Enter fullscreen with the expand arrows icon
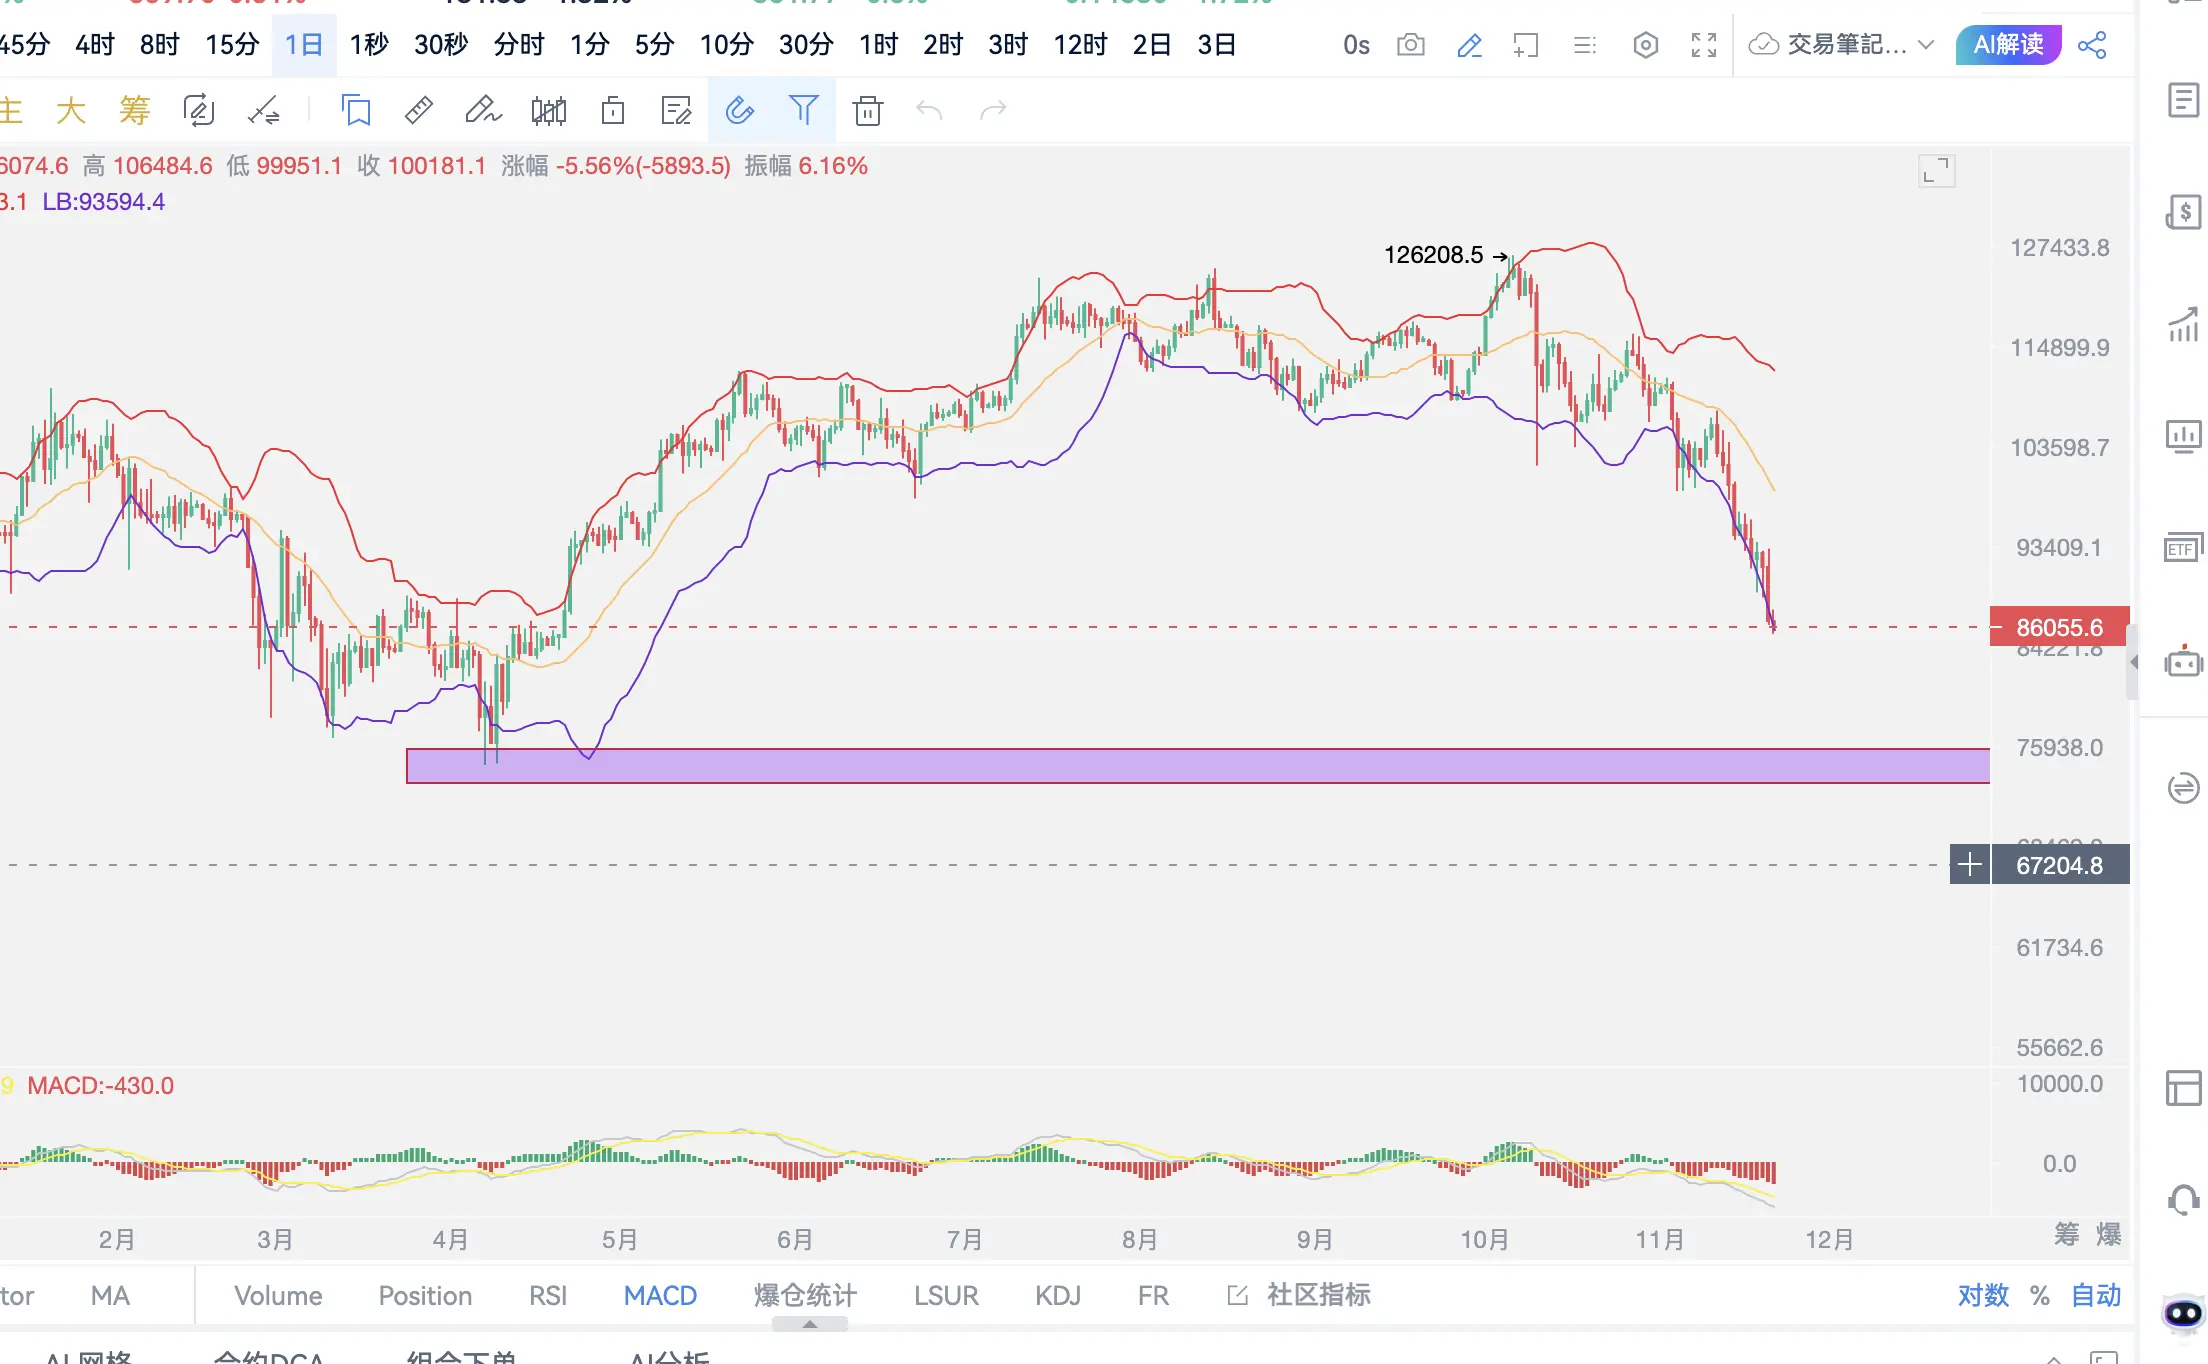This screenshot has width=2208, height=1364. point(1704,45)
